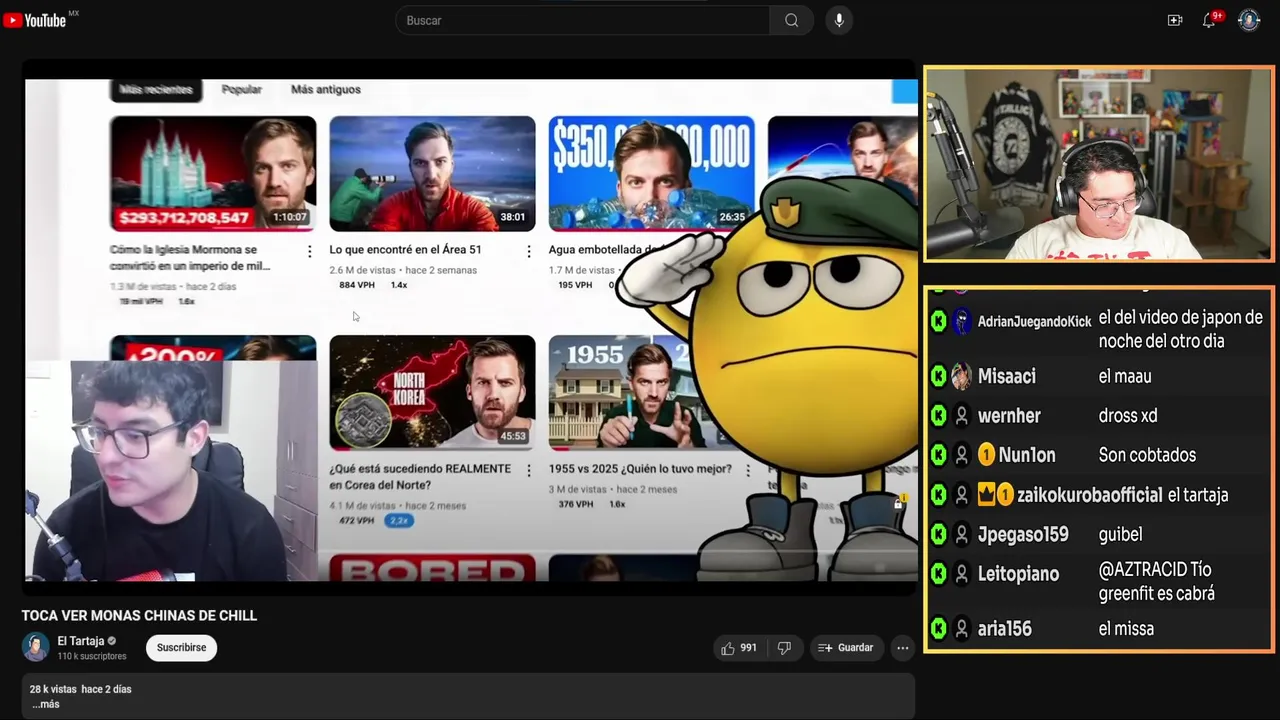Click the 110 k suscriptores text

tap(92, 657)
